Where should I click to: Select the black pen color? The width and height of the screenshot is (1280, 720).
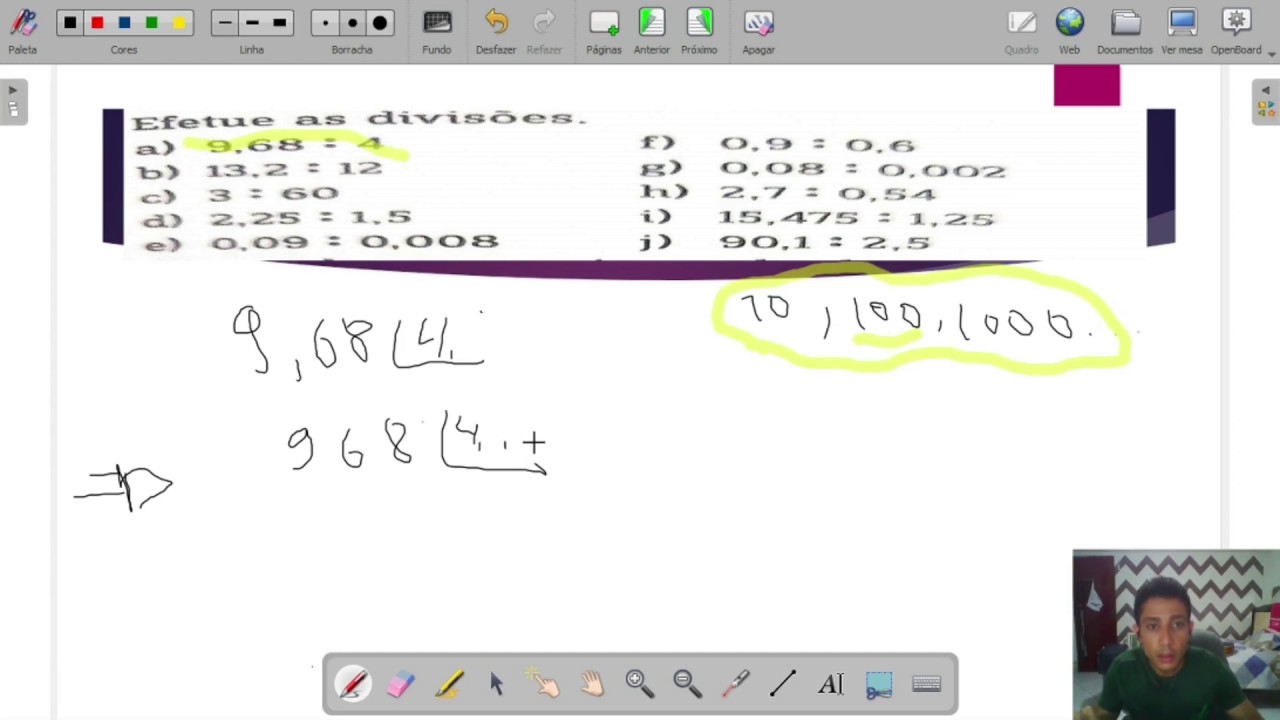click(x=70, y=22)
